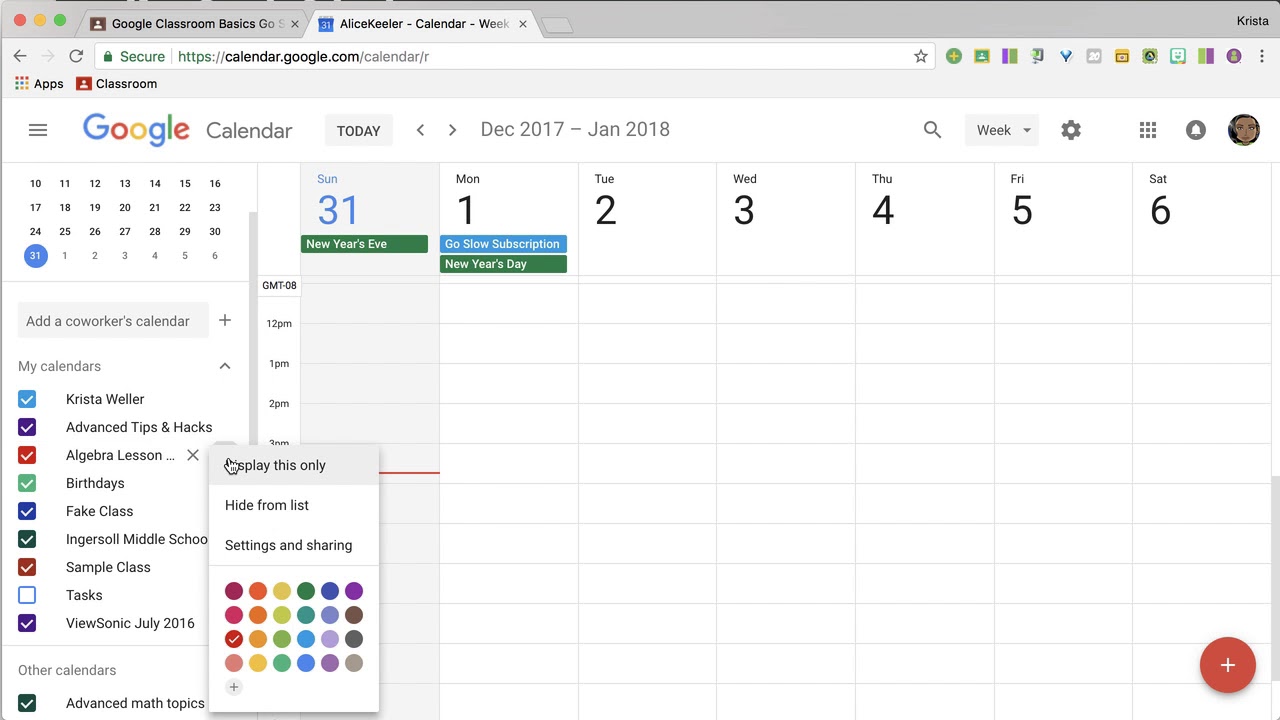This screenshot has height=720, width=1280.
Task: Open the Classroom bookmark
Action: 117,84
